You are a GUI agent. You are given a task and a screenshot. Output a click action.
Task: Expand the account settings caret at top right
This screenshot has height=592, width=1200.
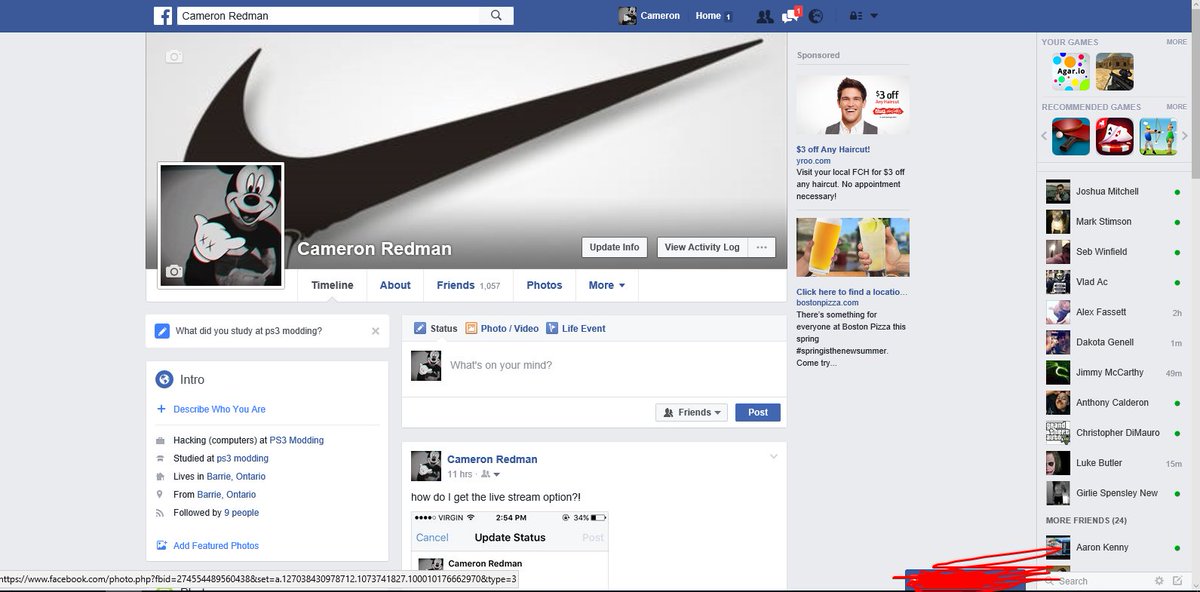[875, 16]
